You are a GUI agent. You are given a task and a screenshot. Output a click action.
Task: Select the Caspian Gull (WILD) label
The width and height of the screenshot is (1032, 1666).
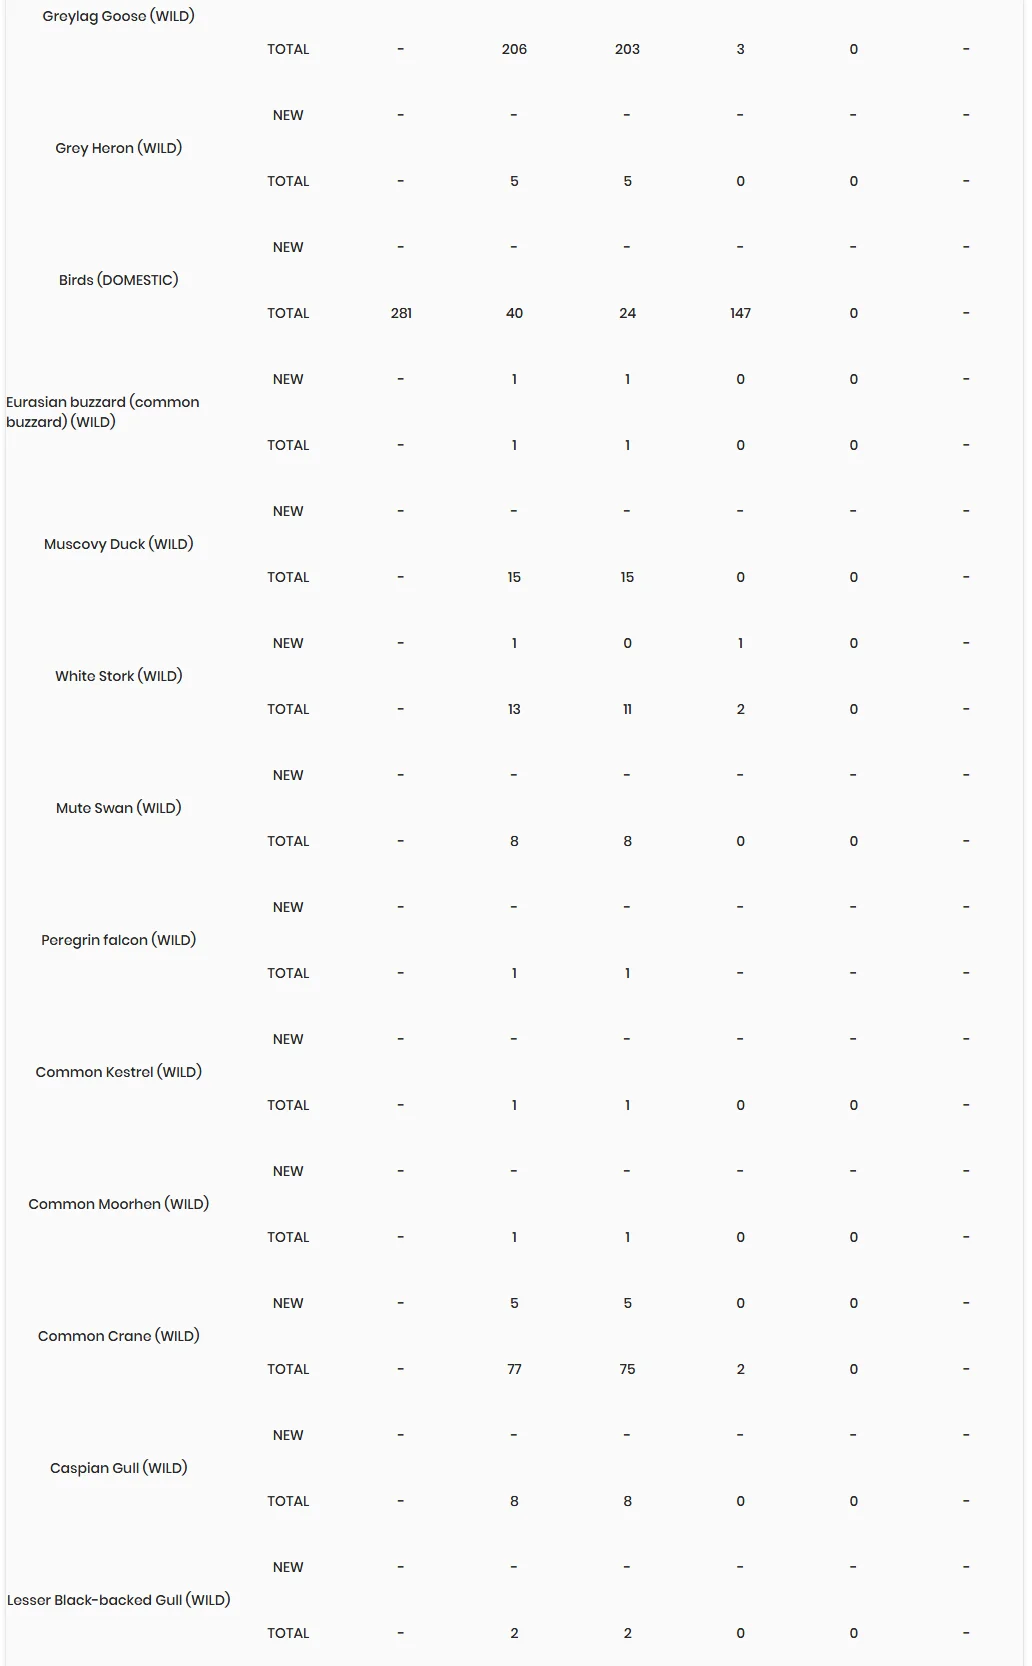coord(118,1468)
